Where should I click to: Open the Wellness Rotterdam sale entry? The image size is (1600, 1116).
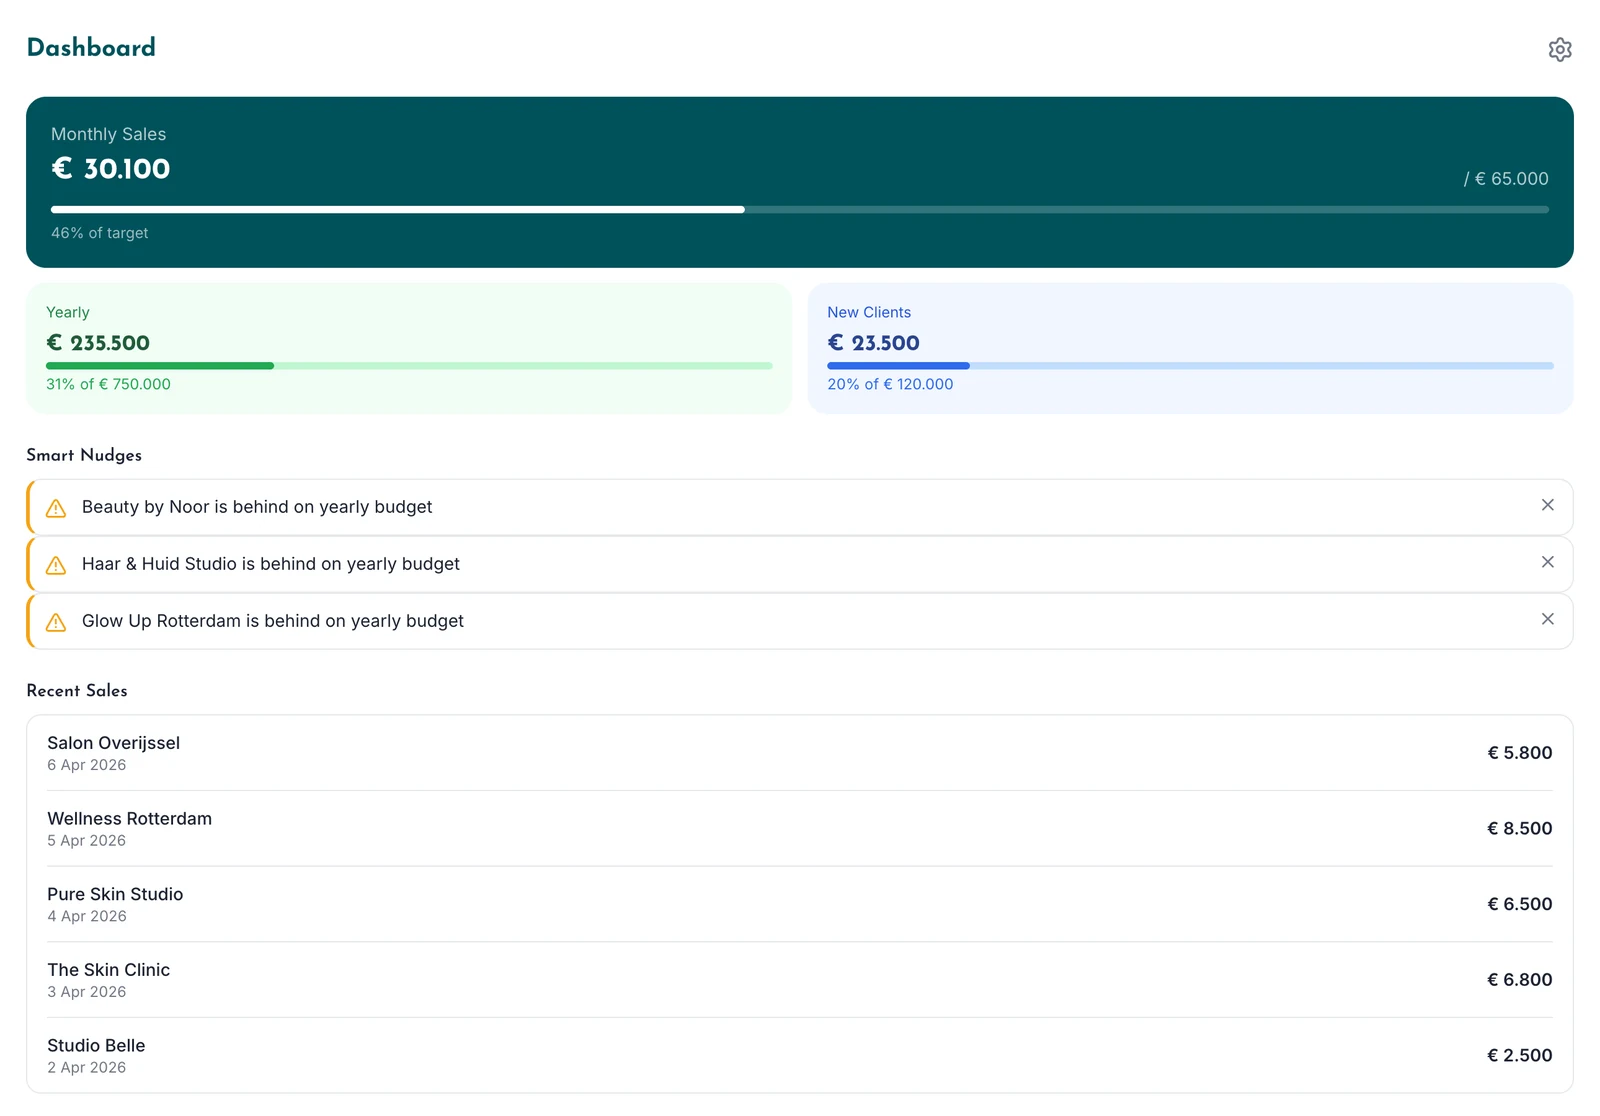tap(800, 829)
